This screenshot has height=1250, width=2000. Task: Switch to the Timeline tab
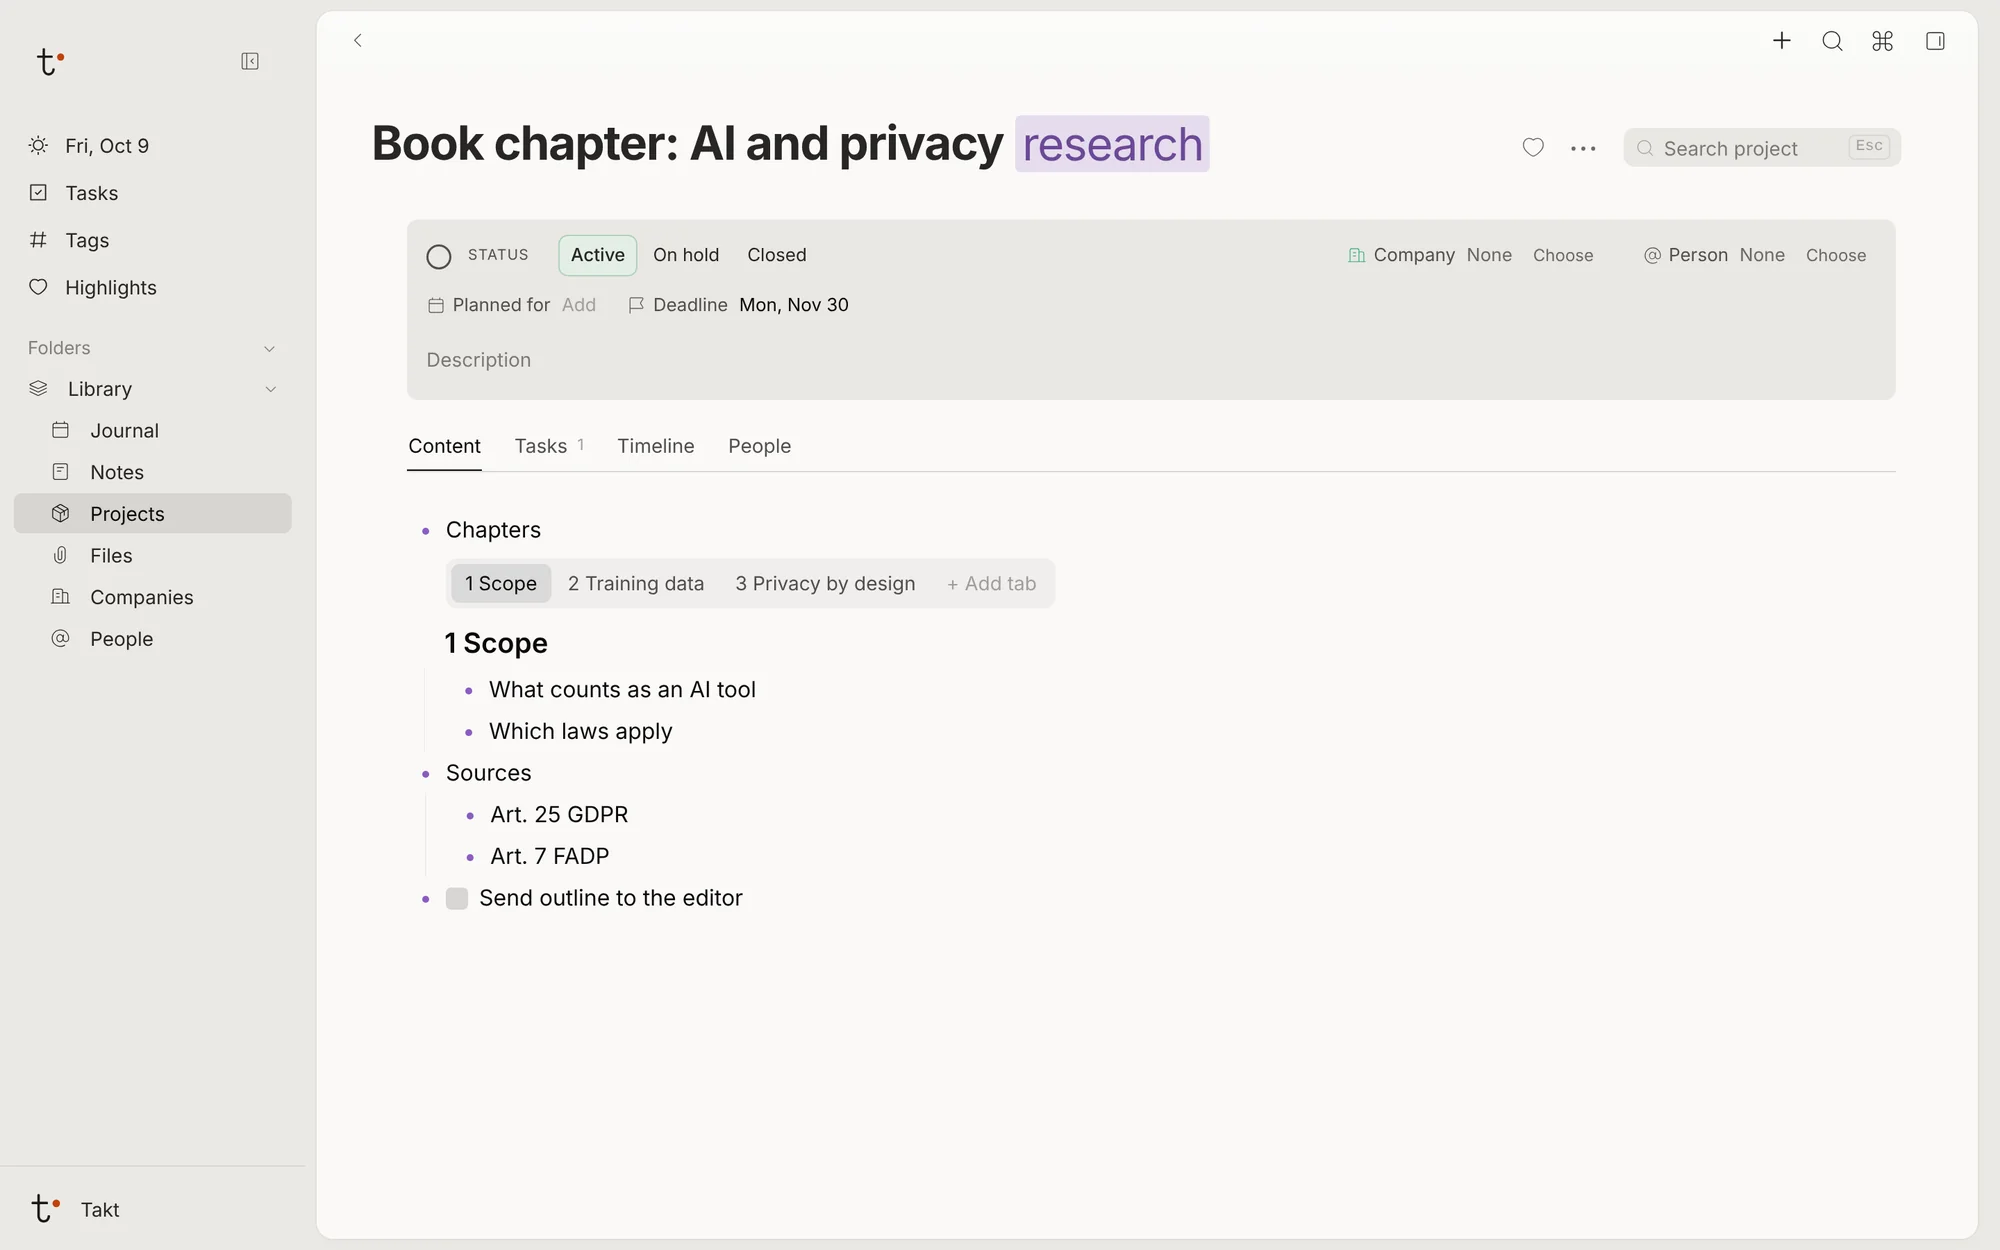[x=655, y=446]
